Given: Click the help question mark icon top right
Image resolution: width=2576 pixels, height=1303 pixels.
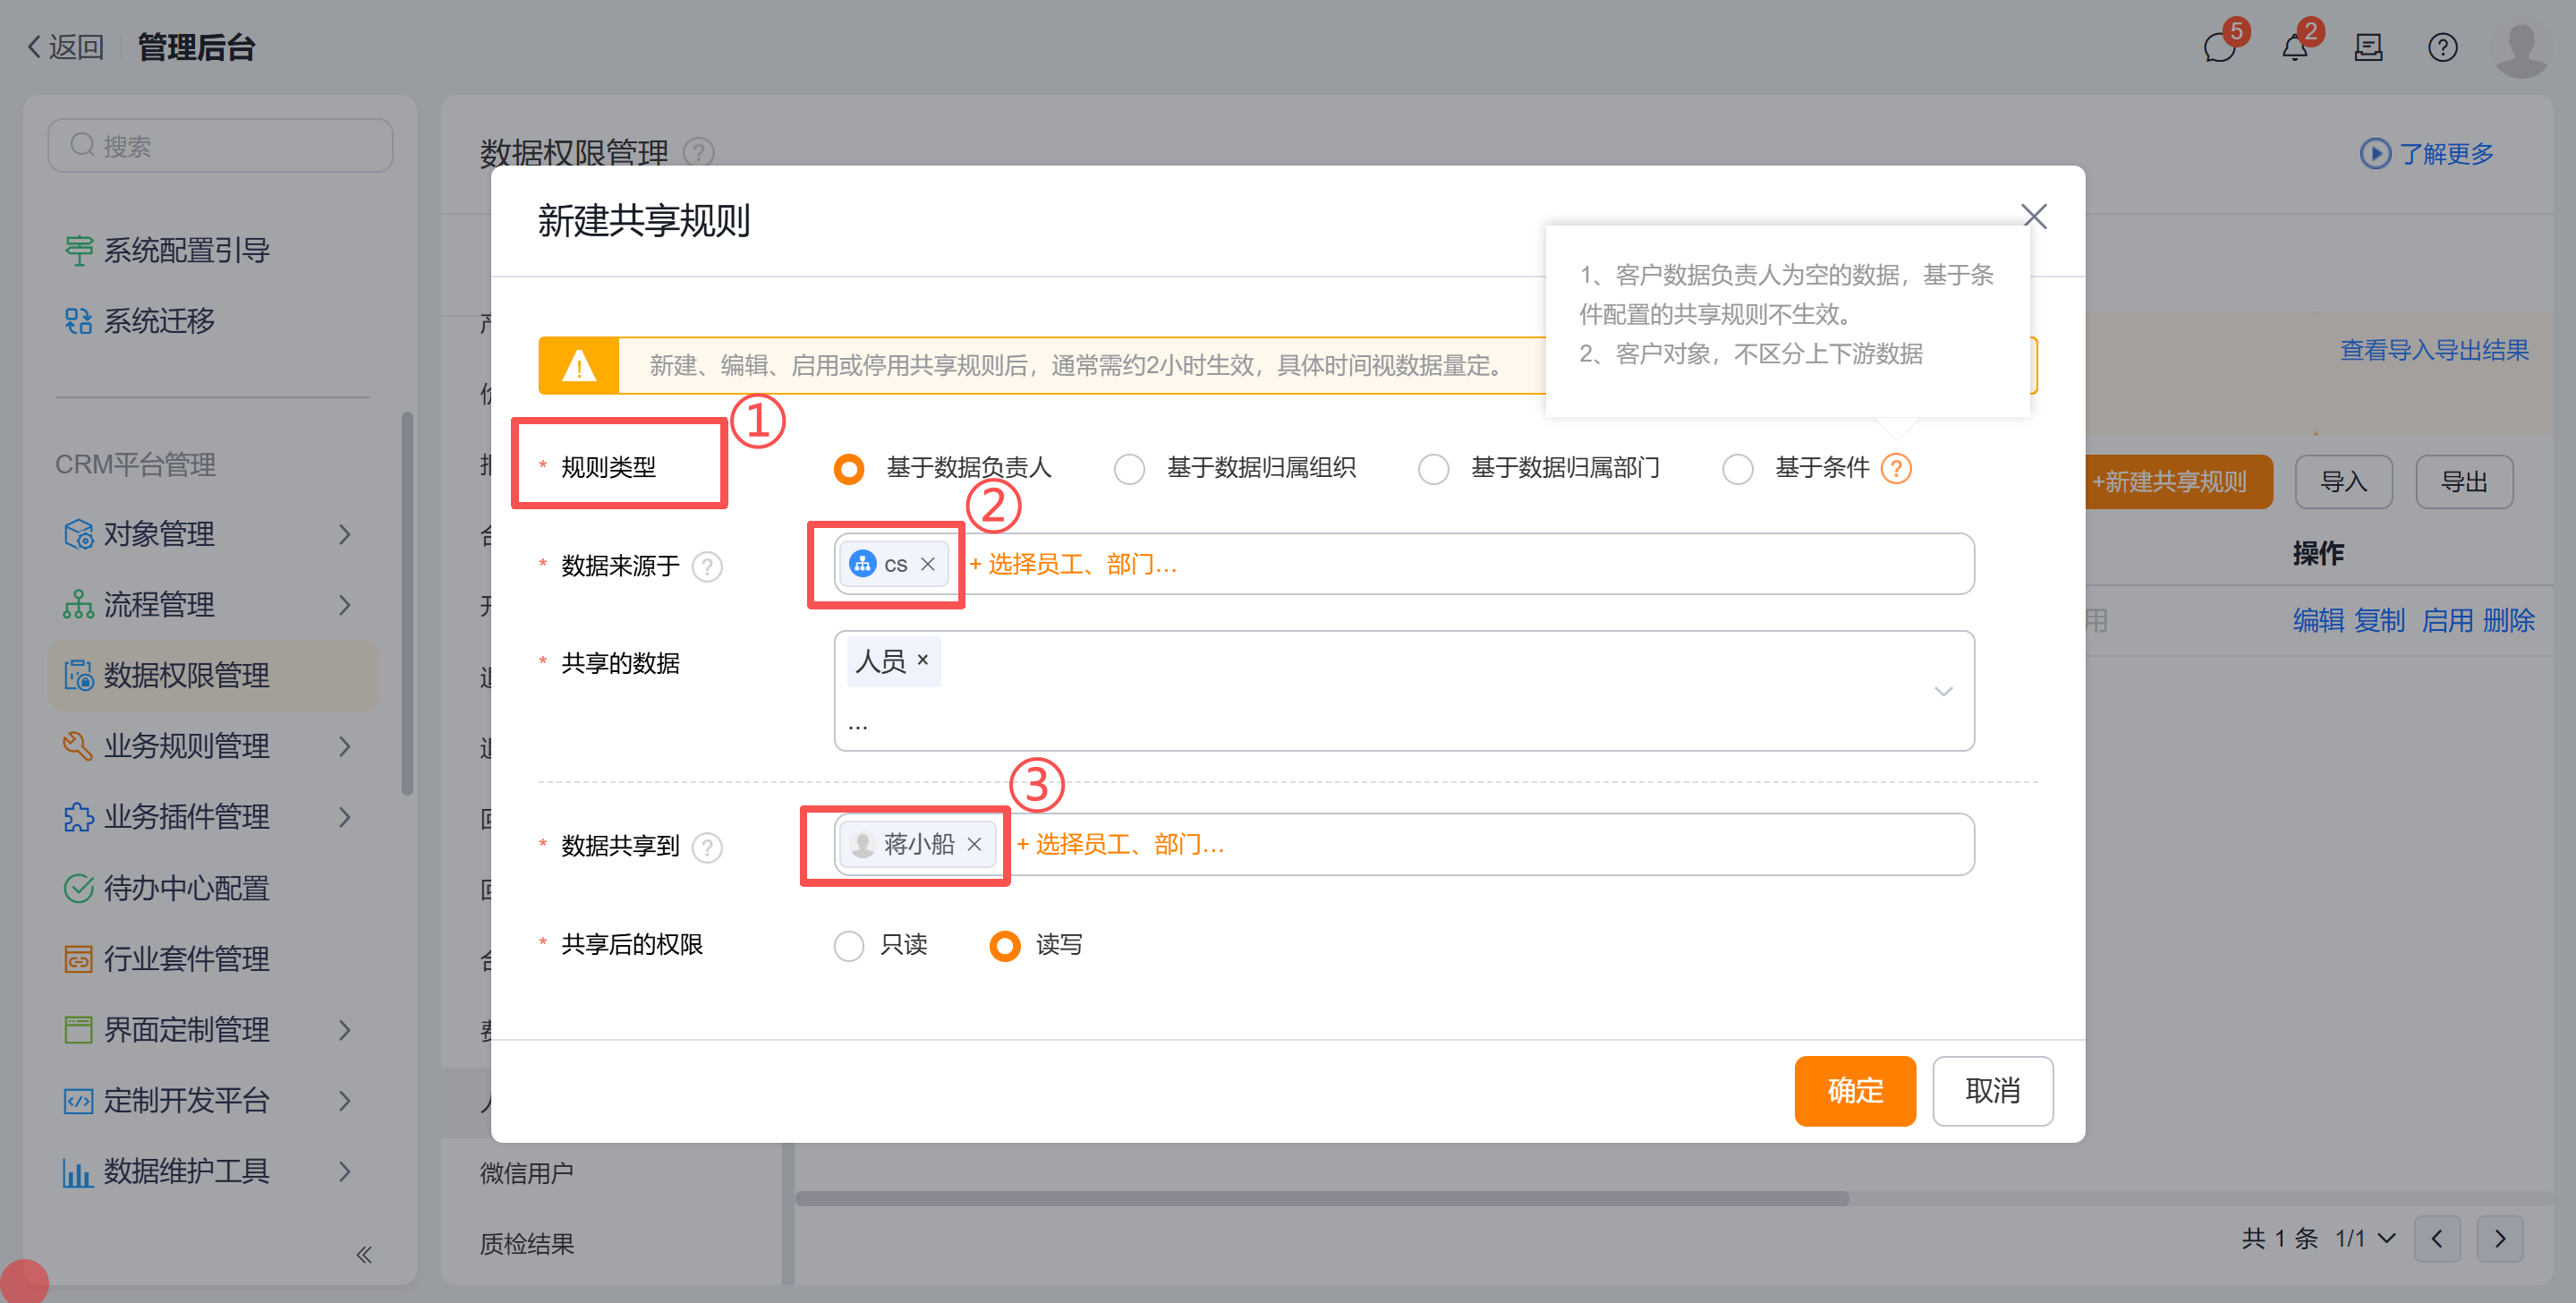Looking at the screenshot, I should [x=2442, y=46].
